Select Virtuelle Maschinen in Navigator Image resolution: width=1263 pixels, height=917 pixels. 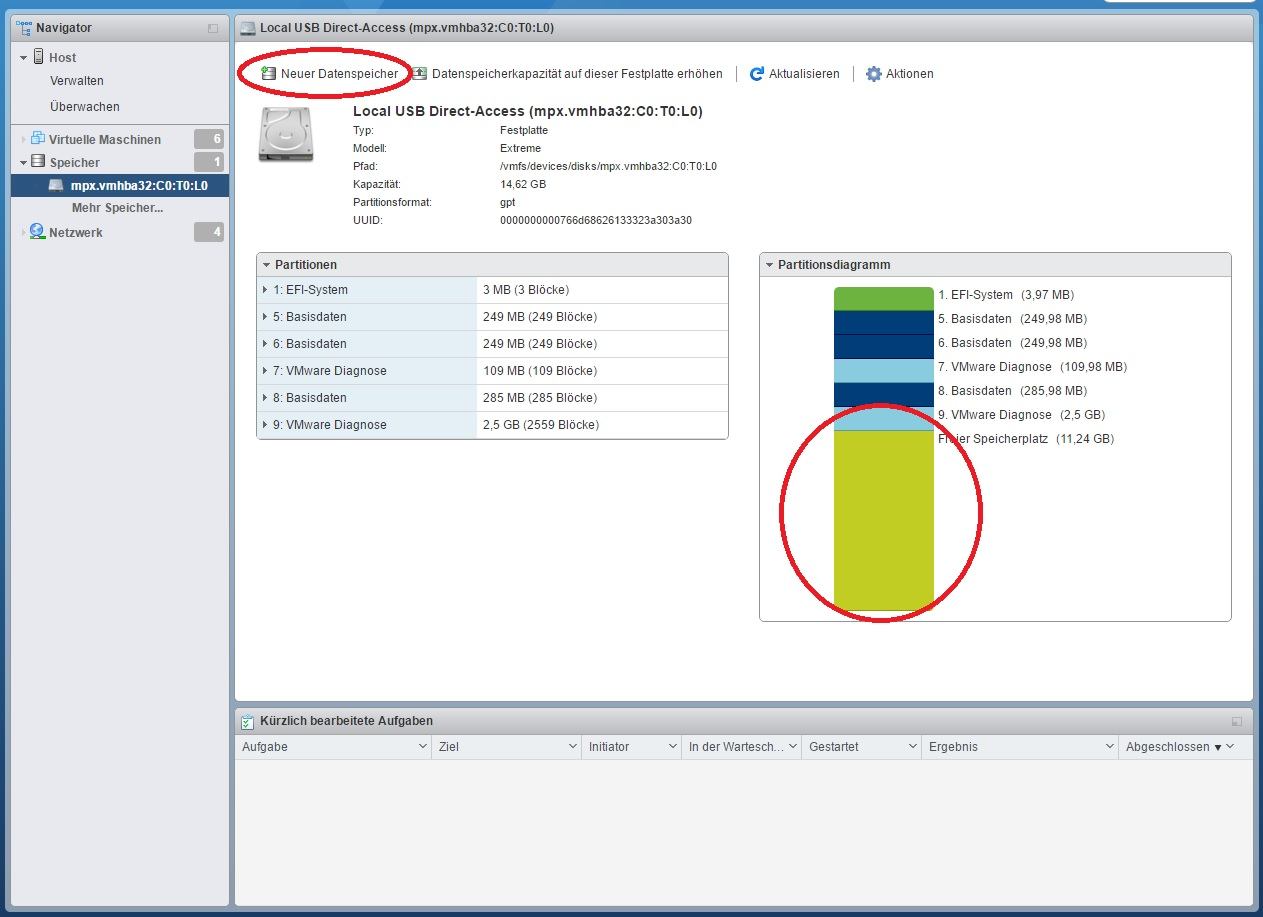(105, 140)
